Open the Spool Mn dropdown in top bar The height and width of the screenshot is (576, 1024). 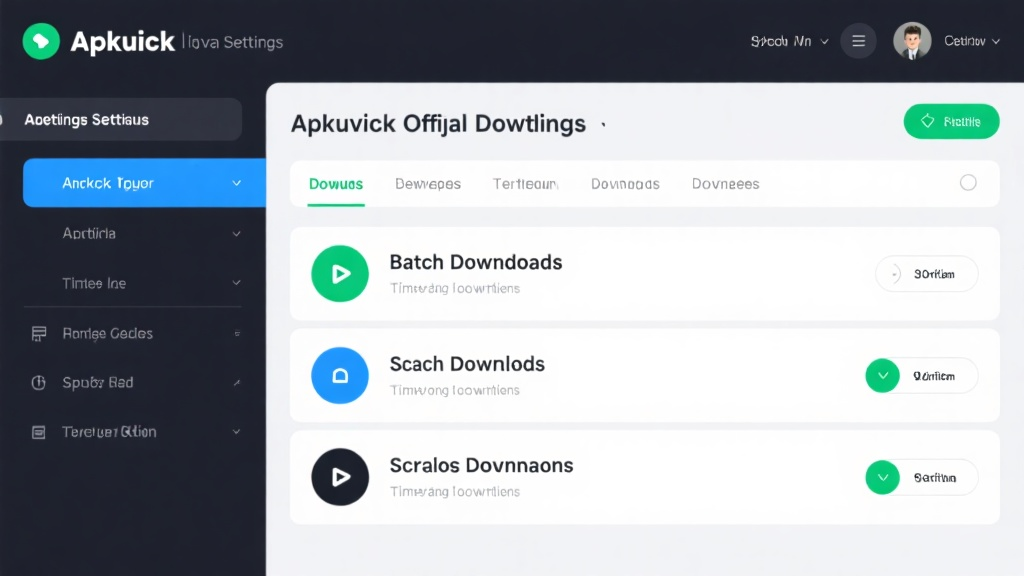788,41
